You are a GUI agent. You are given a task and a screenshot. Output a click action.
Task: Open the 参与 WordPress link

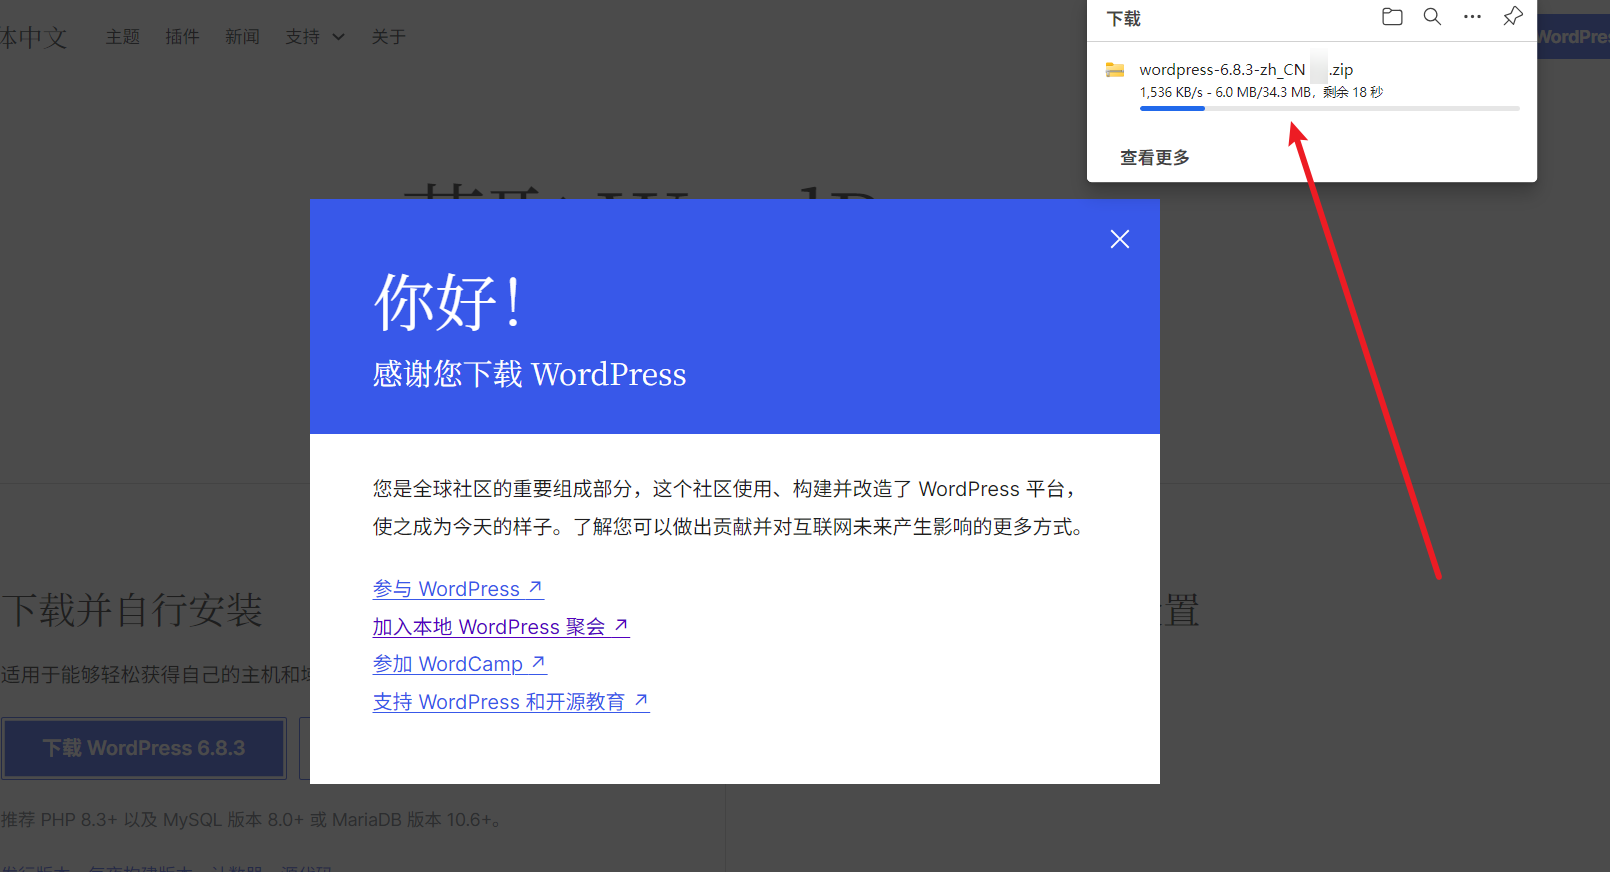point(458,589)
